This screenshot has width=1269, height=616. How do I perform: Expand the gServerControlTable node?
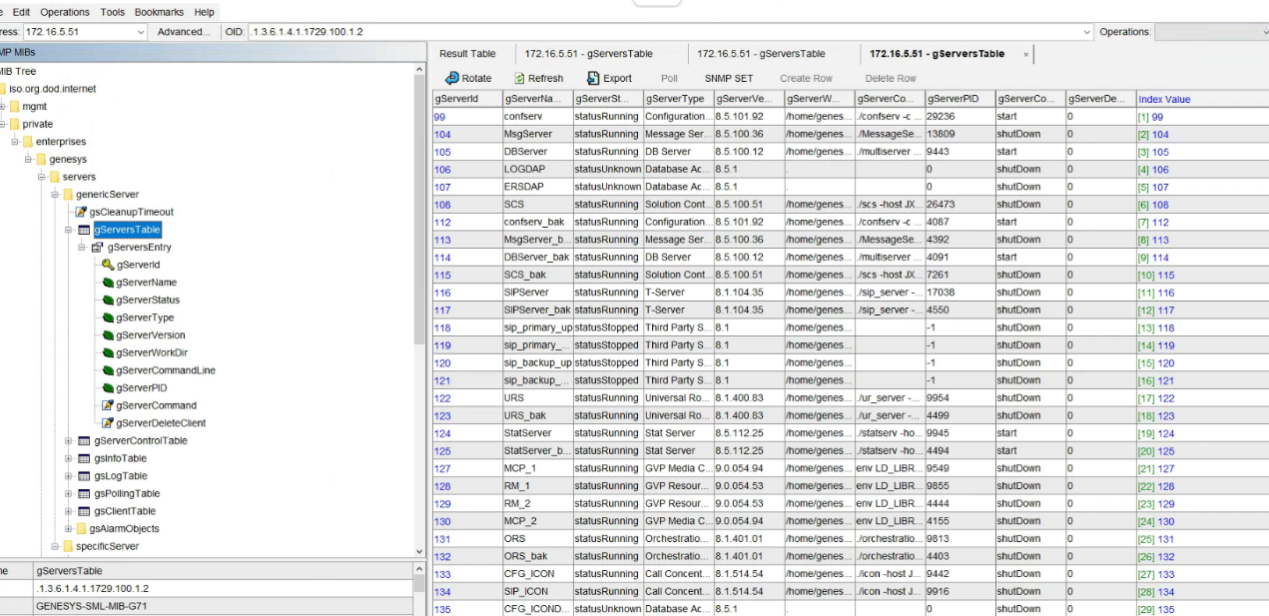pyautogui.click(x=69, y=441)
